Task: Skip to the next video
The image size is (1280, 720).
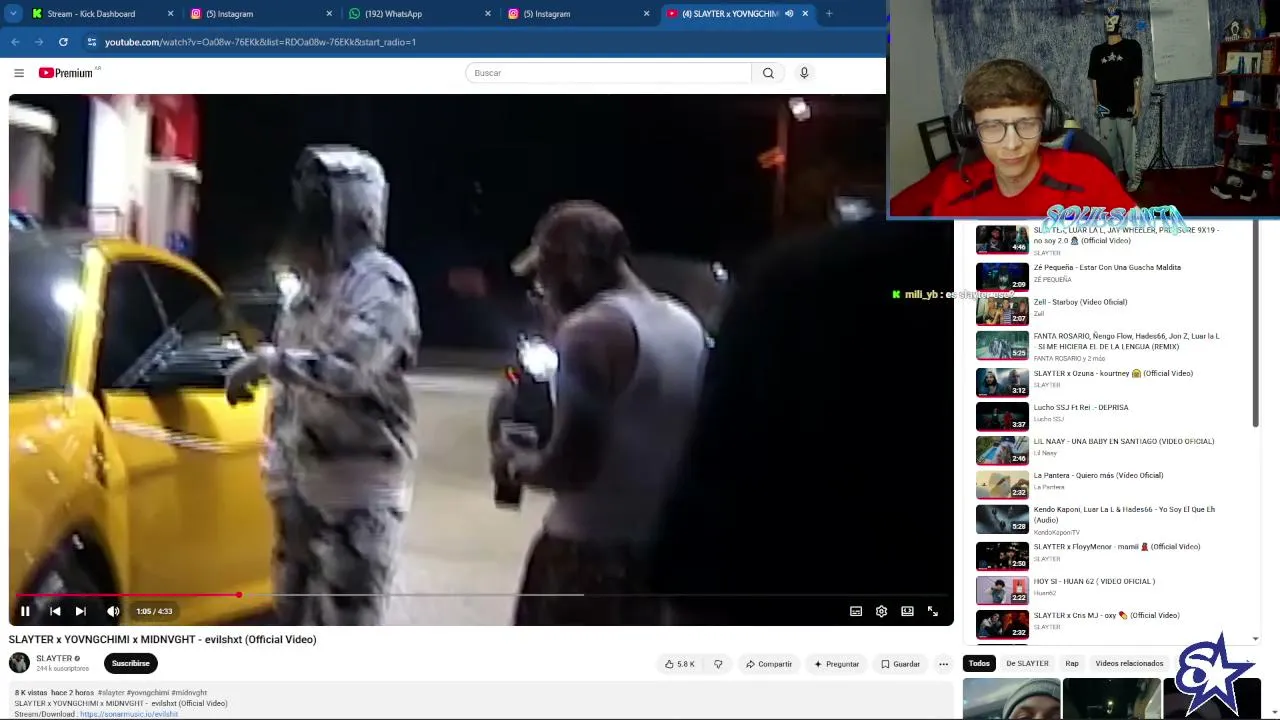Action: 81,611
